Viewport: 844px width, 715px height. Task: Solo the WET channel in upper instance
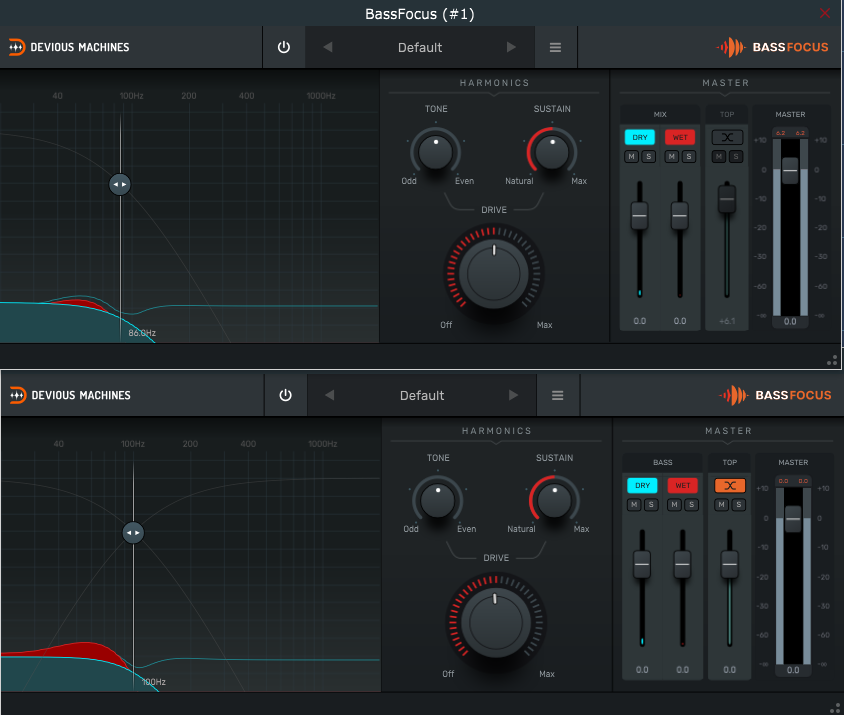click(688, 157)
